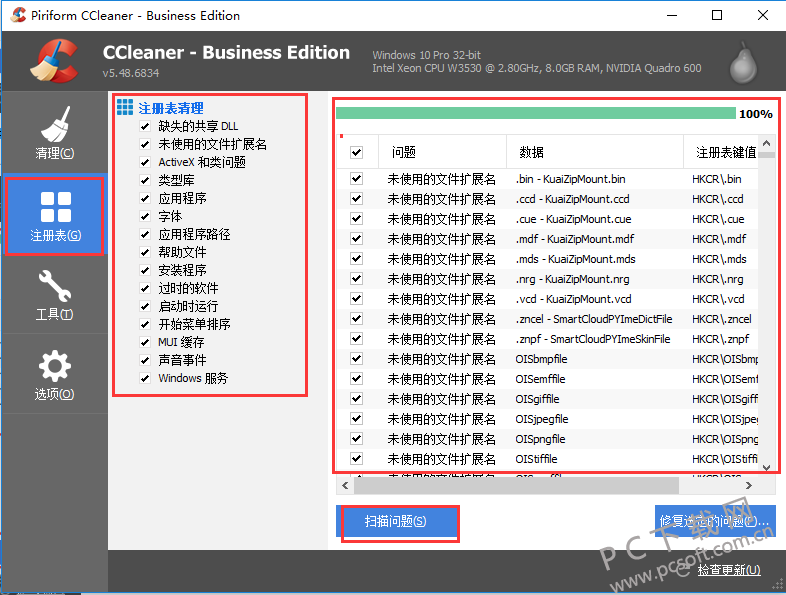Click the Piriform pear icon
Viewport: 786px width, 595px height.
(x=743, y=62)
